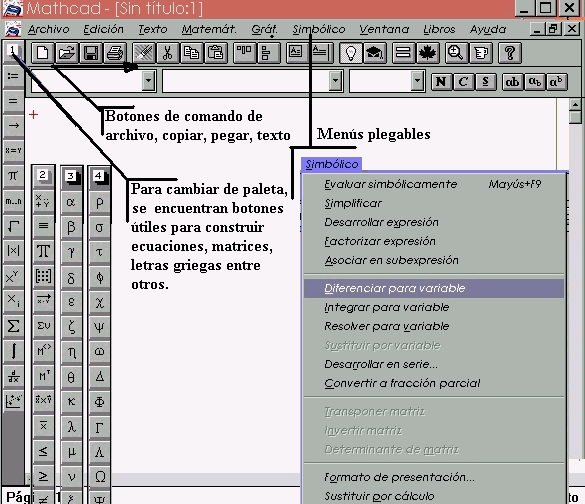The height and width of the screenshot is (504, 585).
Task: Insert summation from the Sigma palette button
Action: tap(13, 326)
